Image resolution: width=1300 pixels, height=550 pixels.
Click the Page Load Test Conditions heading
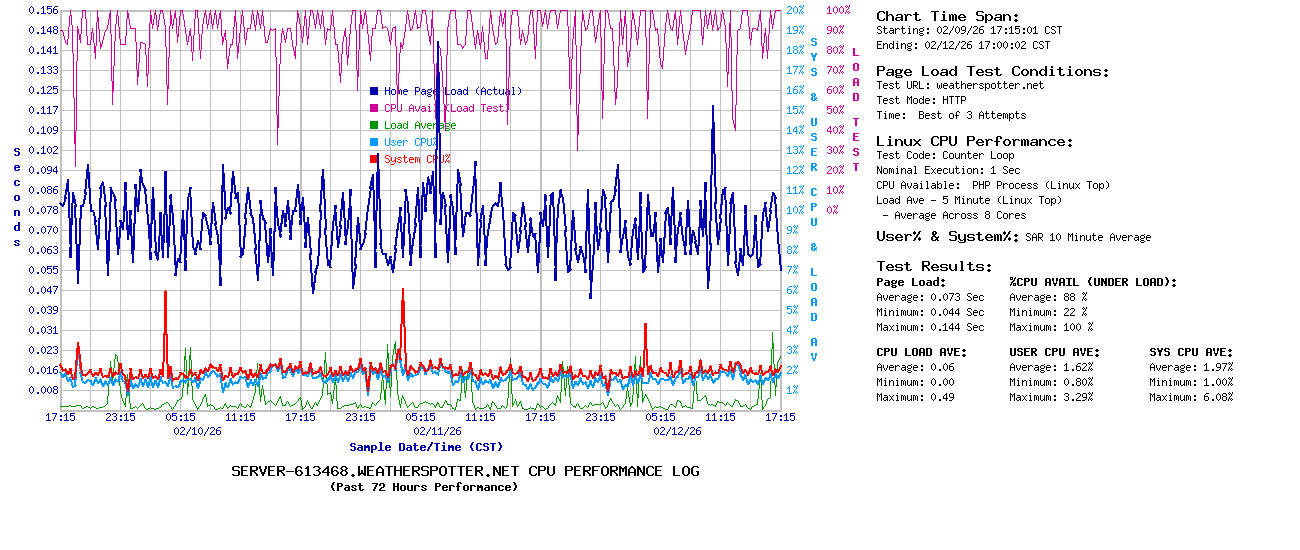992,71
